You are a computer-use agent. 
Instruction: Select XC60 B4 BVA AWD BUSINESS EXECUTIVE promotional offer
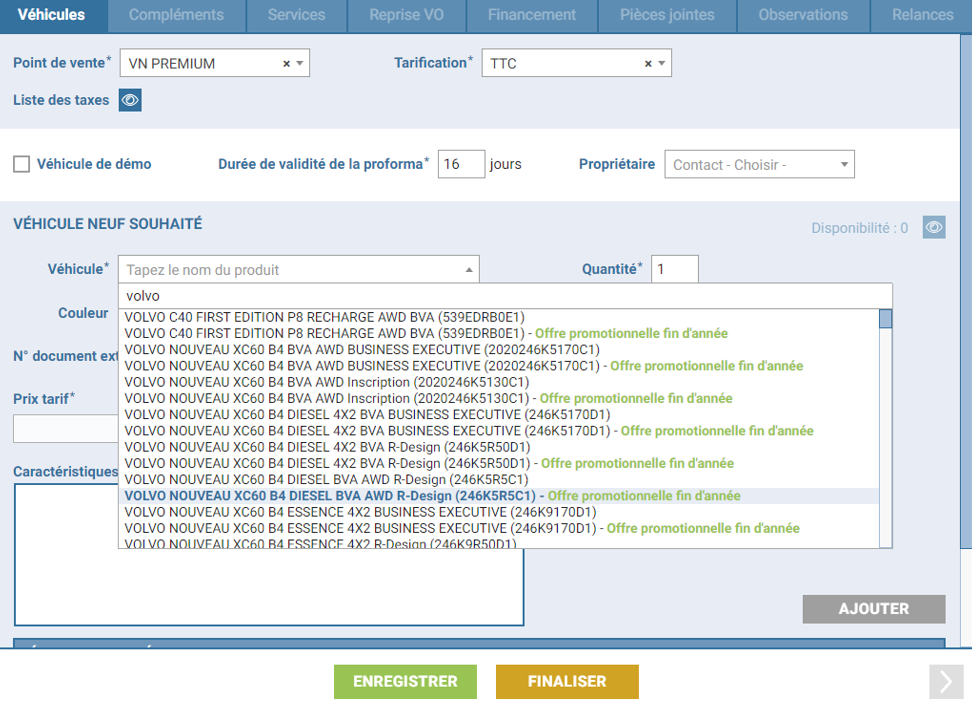tap(499, 366)
